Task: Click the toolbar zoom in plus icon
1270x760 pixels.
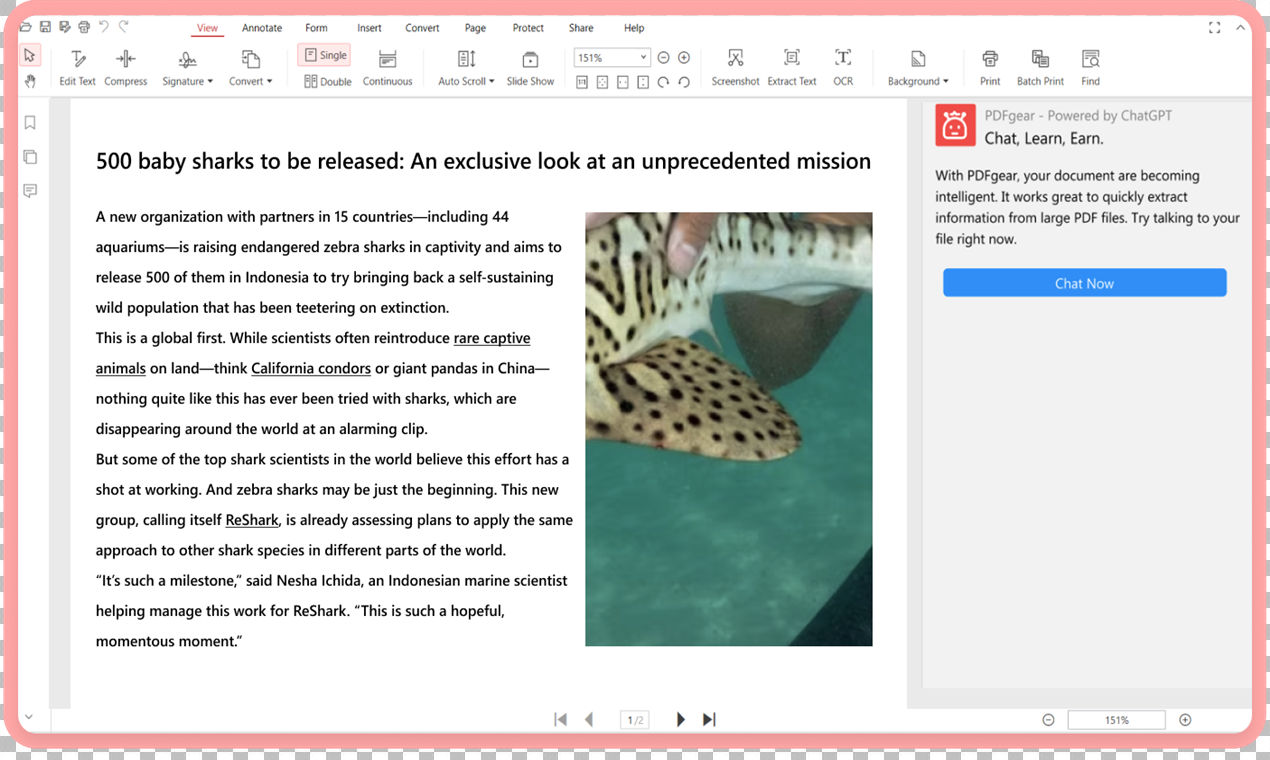Action: point(684,58)
